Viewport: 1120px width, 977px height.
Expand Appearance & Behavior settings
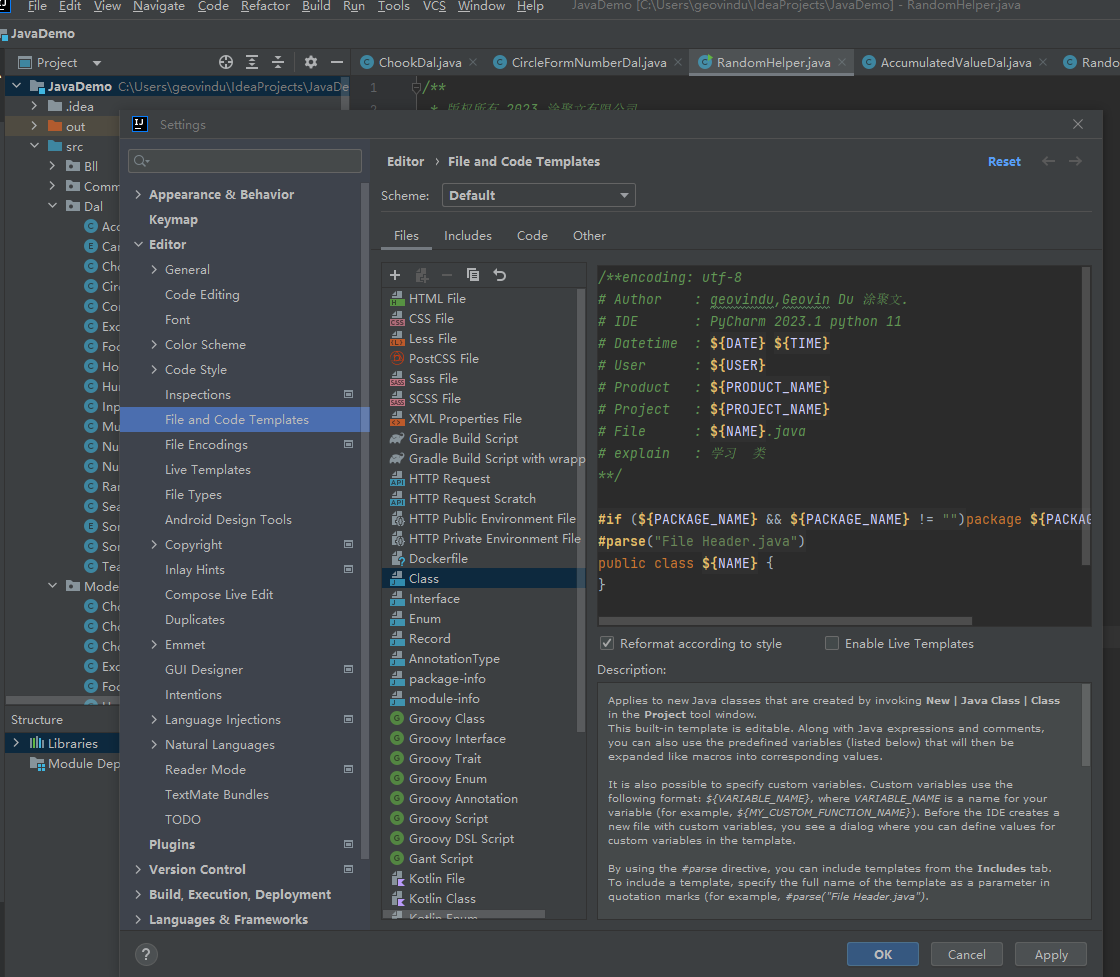[138, 195]
